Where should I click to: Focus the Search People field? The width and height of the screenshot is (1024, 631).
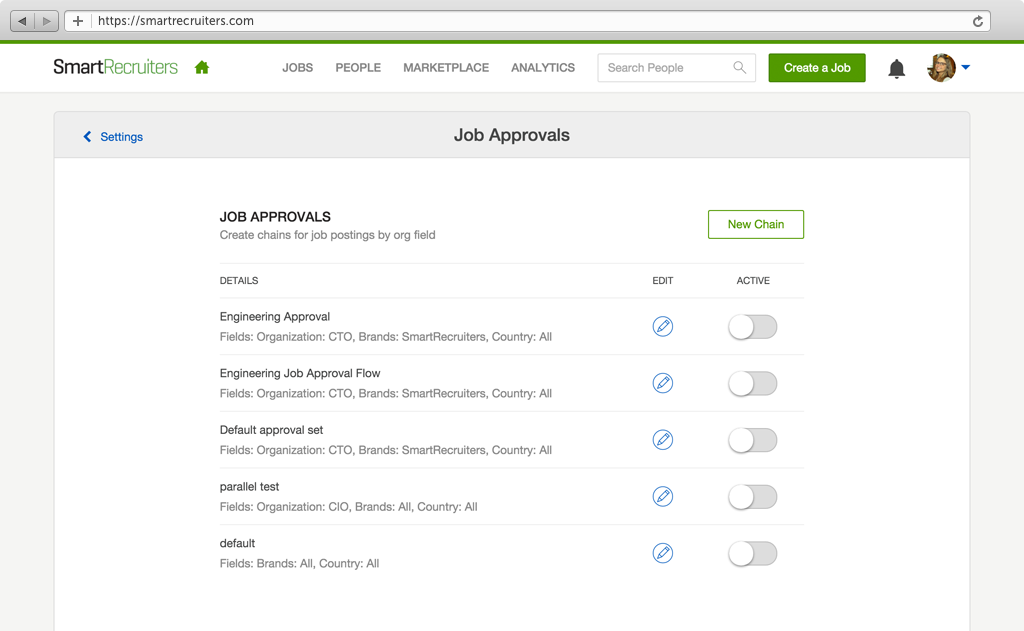676,67
